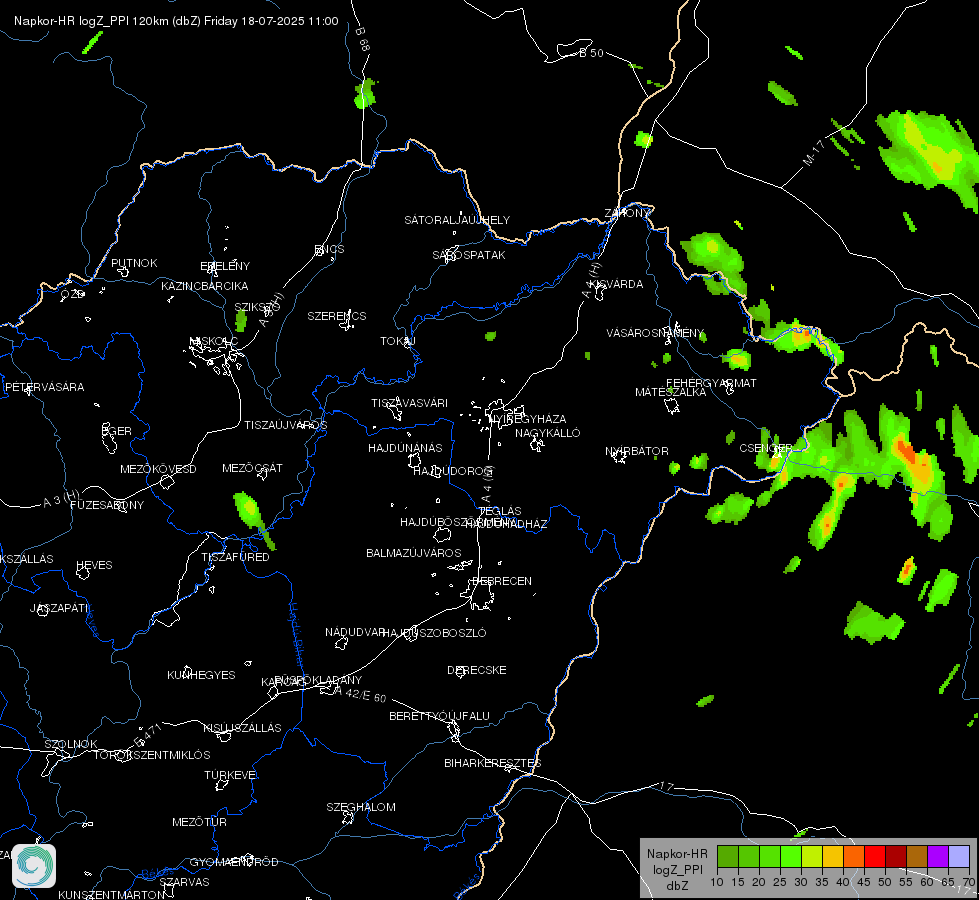This screenshot has height=900, width=979.
Task: Click the SZEGHALOM town label
Action: point(361,807)
